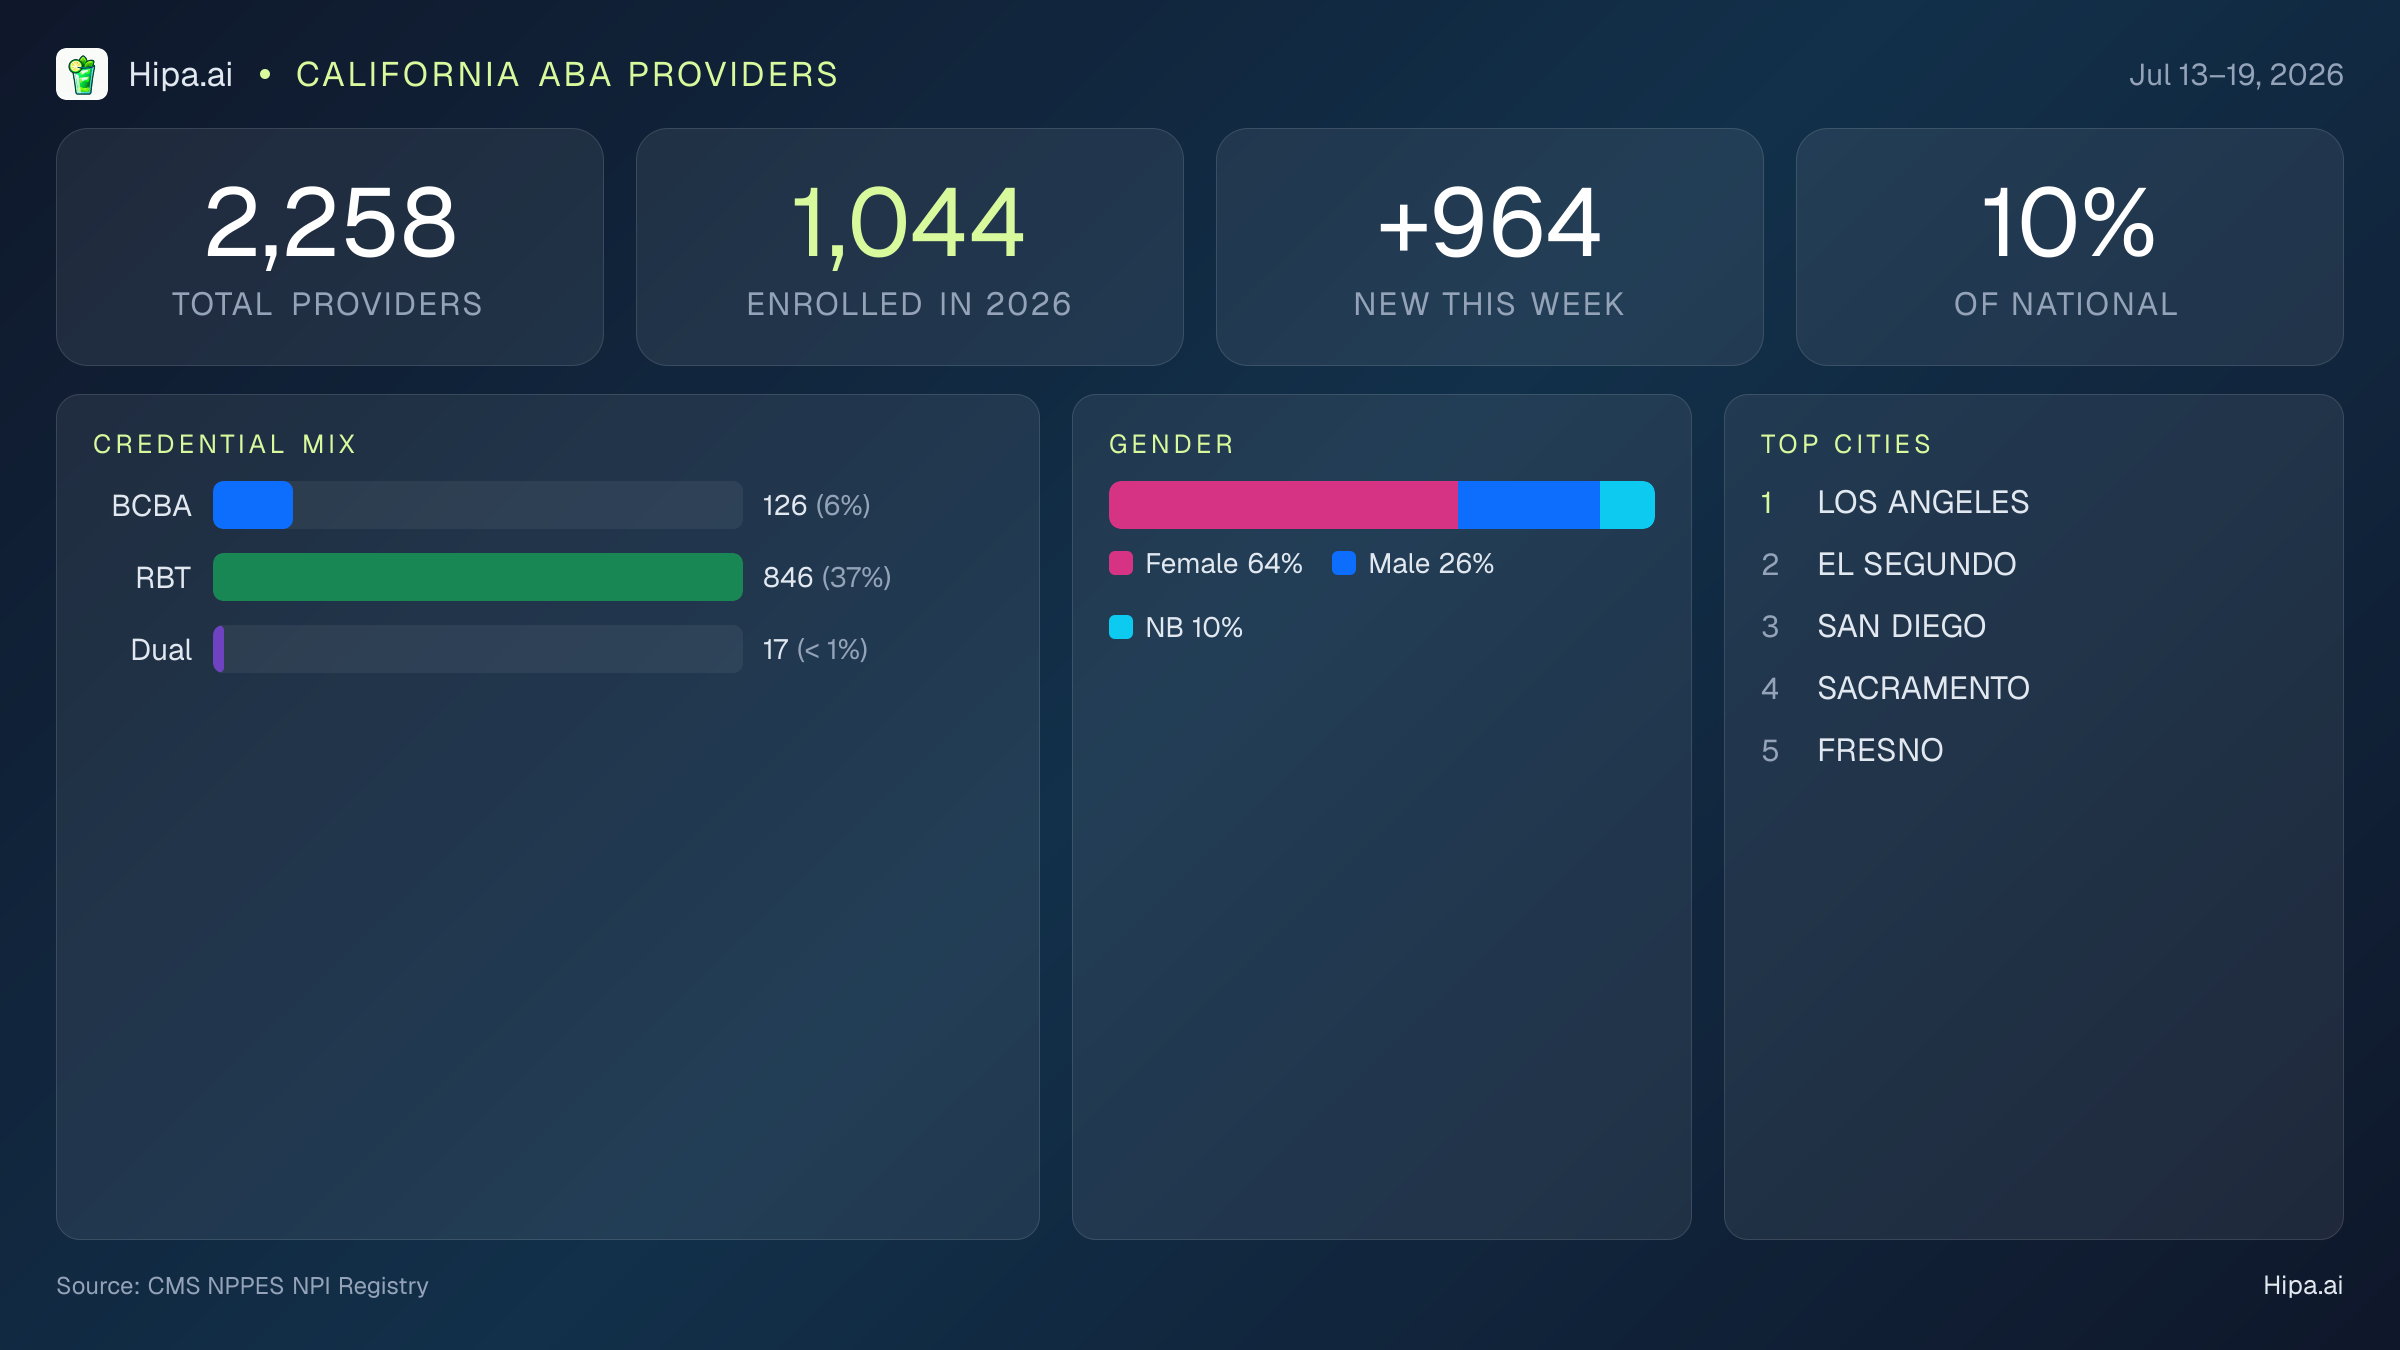Open the 2,258 Total Providers card
The image size is (2400, 1350).
point(330,247)
